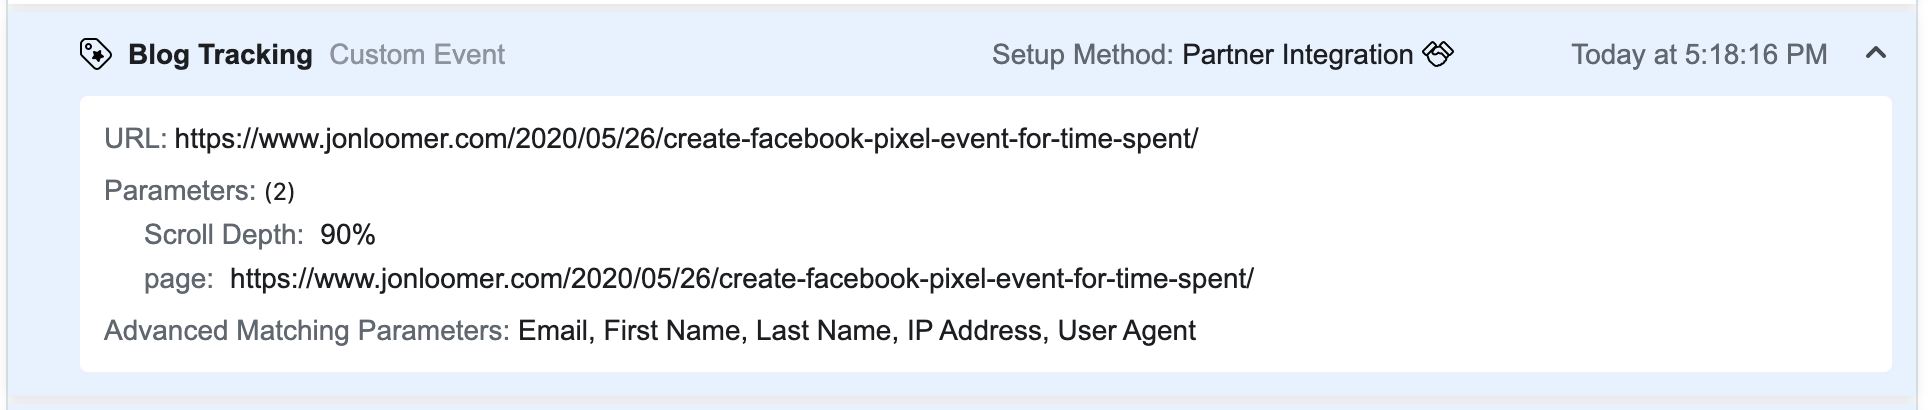This screenshot has height=410, width=1930.
Task: Click the Parameters (2) heading
Action: [x=199, y=190]
